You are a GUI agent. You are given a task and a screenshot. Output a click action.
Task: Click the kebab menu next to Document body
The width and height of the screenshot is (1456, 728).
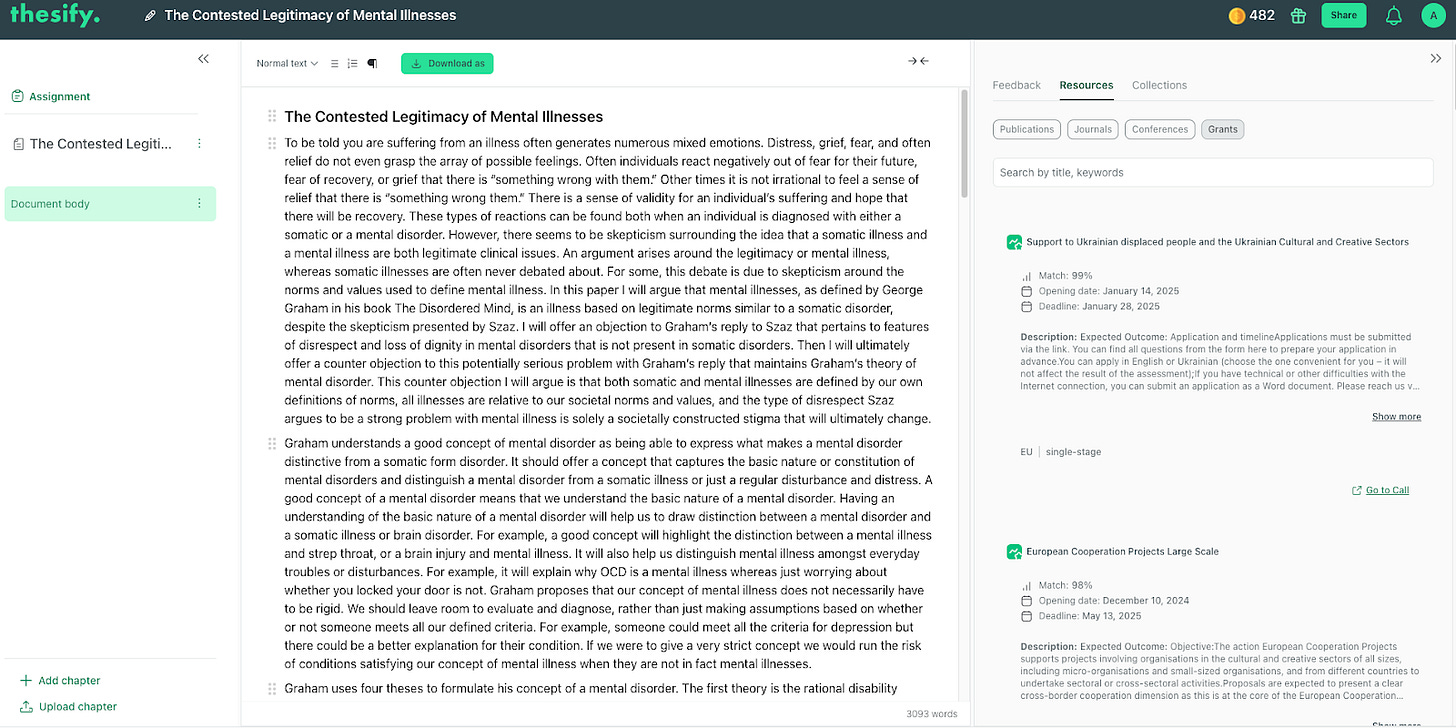[x=198, y=203]
